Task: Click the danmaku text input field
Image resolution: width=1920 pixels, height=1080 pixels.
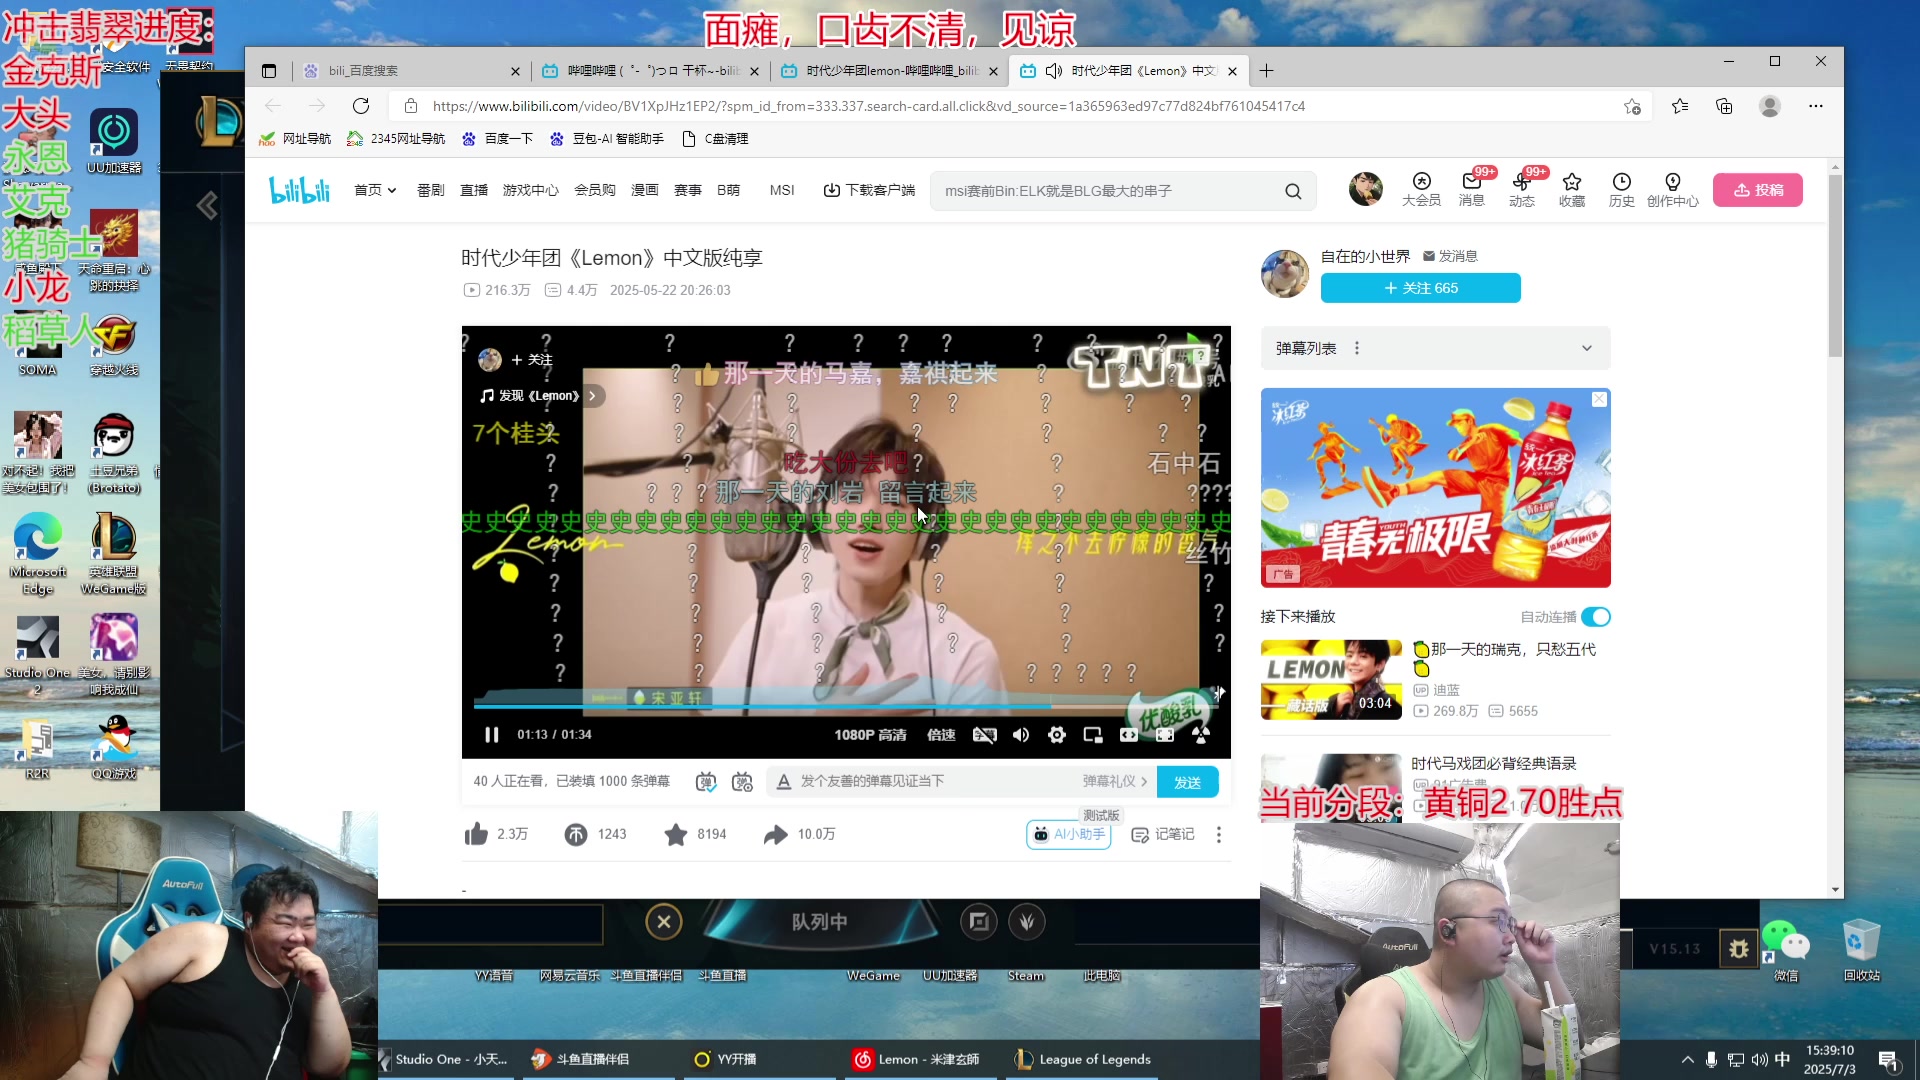Action: [x=935, y=782]
